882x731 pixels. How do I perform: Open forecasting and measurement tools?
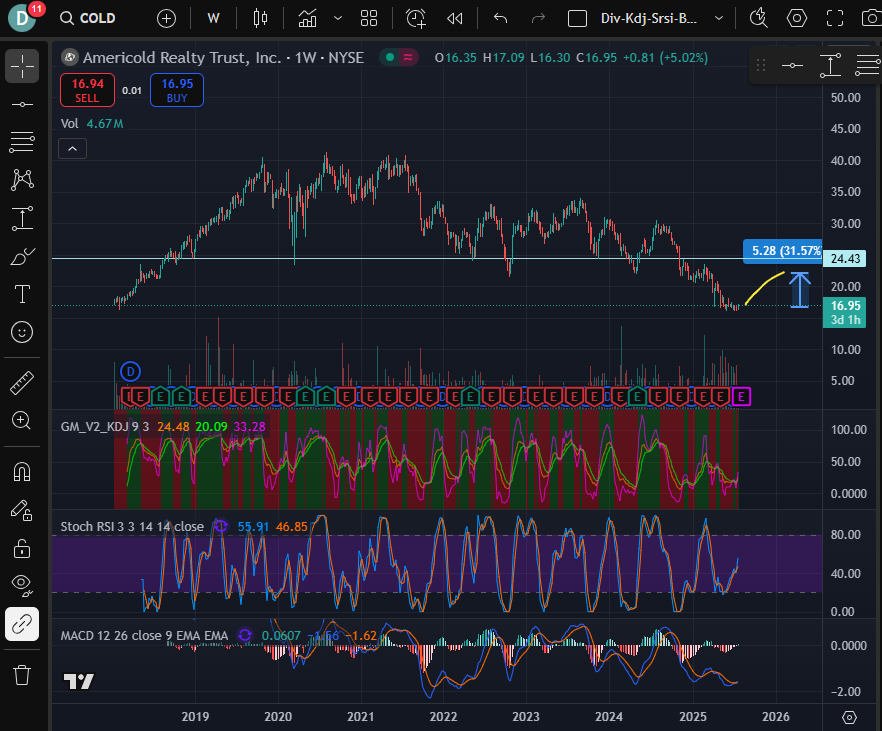click(x=22, y=218)
